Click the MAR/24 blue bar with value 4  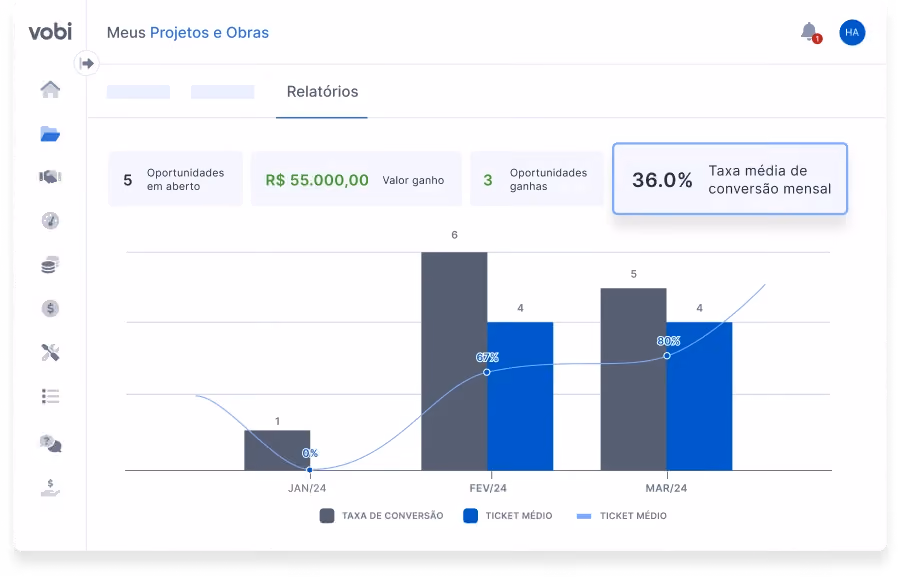[x=699, y=396]
